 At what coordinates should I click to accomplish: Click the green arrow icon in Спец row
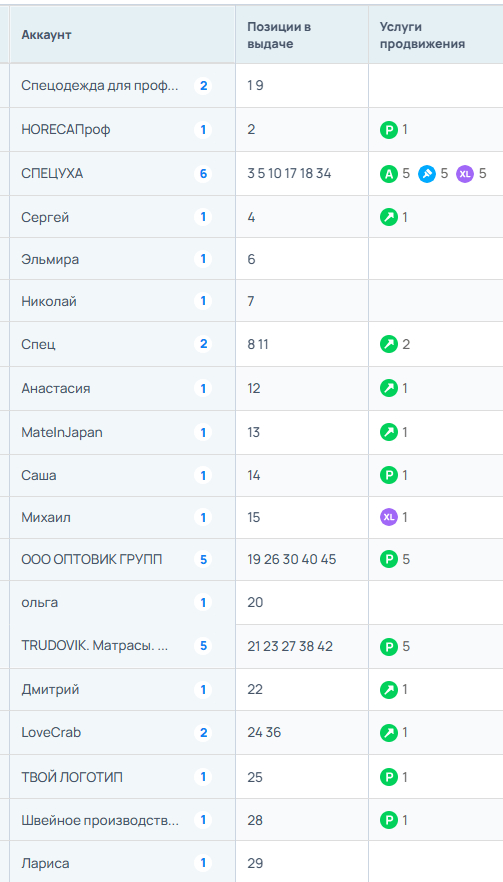pos(389,344)
